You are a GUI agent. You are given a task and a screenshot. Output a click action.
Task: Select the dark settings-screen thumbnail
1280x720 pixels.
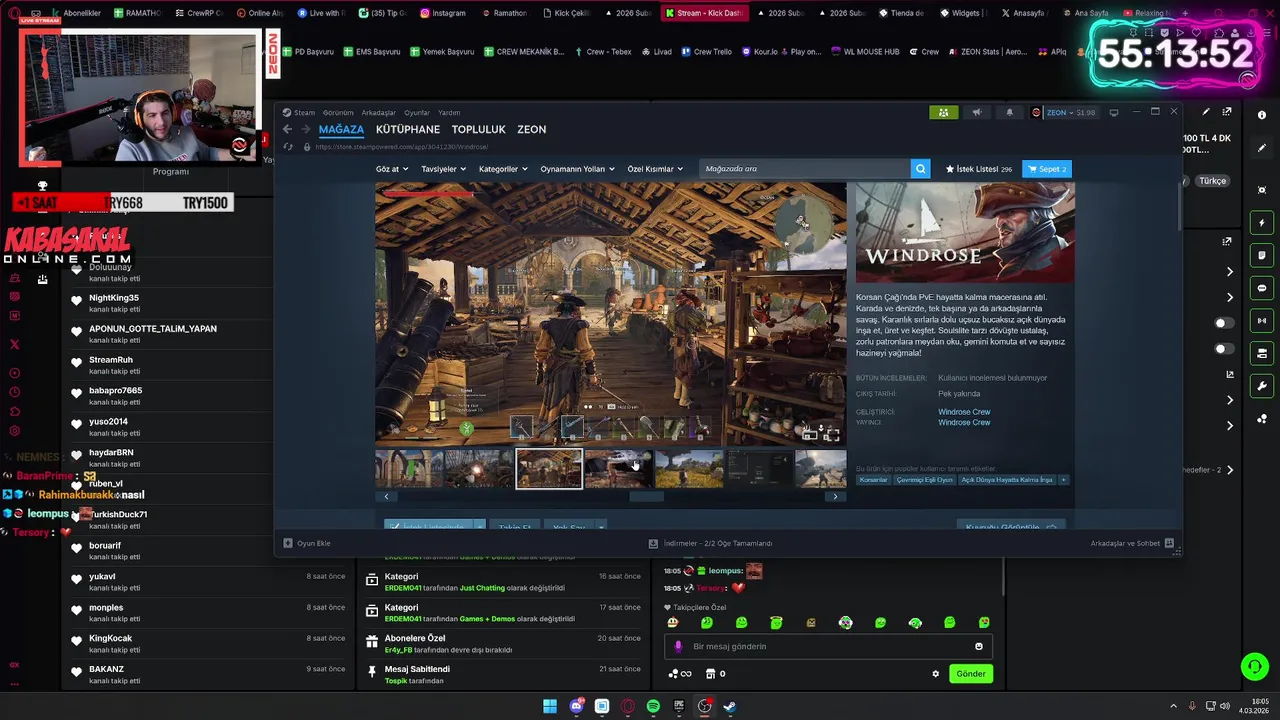tap(759, 469)
